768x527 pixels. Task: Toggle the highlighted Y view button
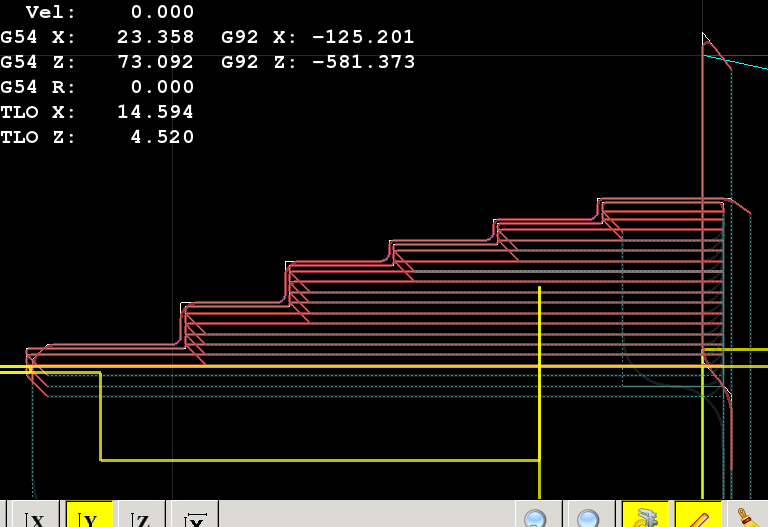pyautogui.click(x=88, y=517)
